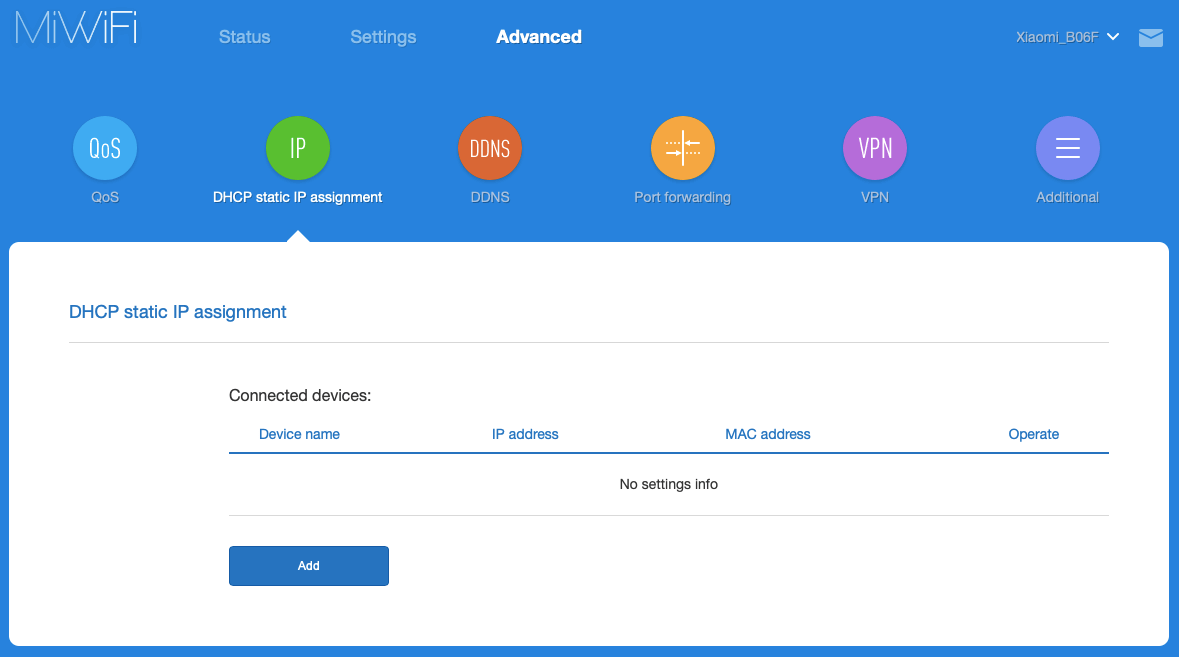Open the purple VPN icon

874,148
